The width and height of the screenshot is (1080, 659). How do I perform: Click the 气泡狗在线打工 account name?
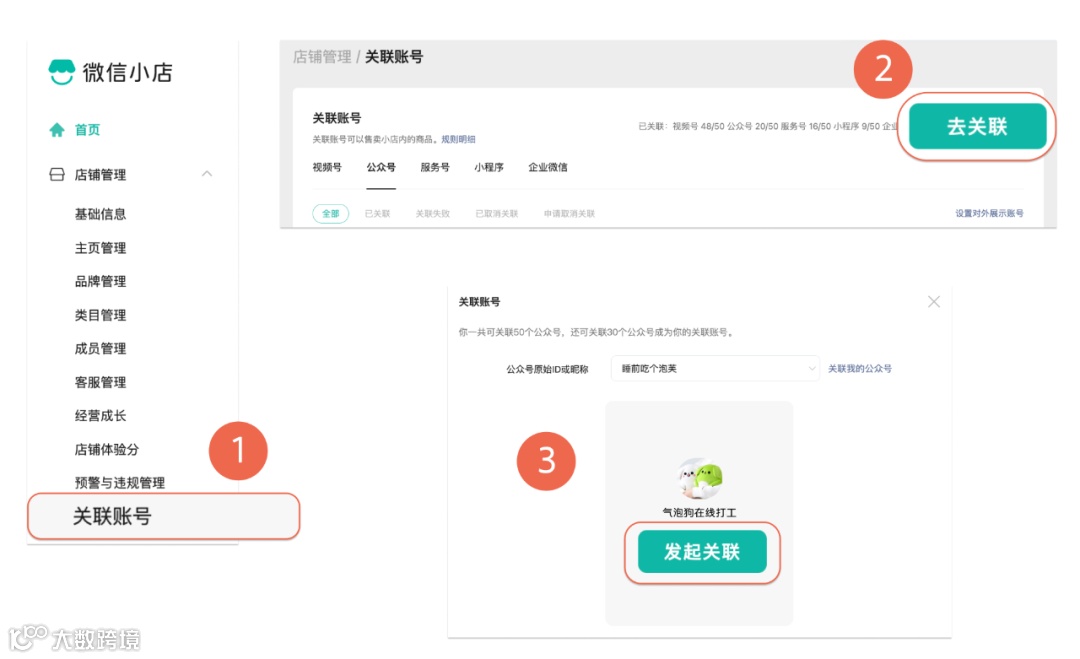point(699,512)
